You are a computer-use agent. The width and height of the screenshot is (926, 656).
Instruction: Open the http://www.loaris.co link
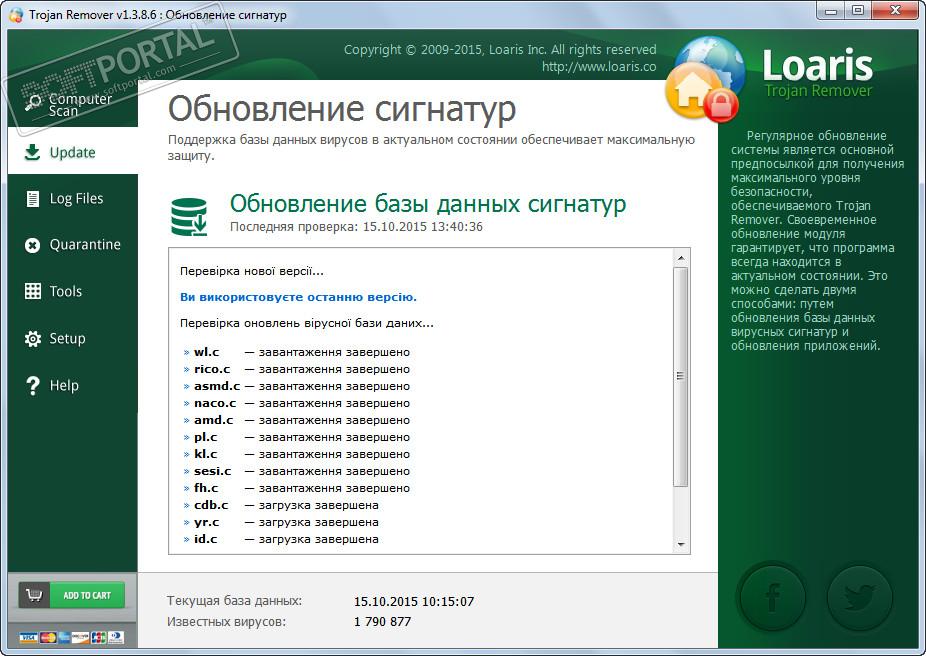coord(599,67)
